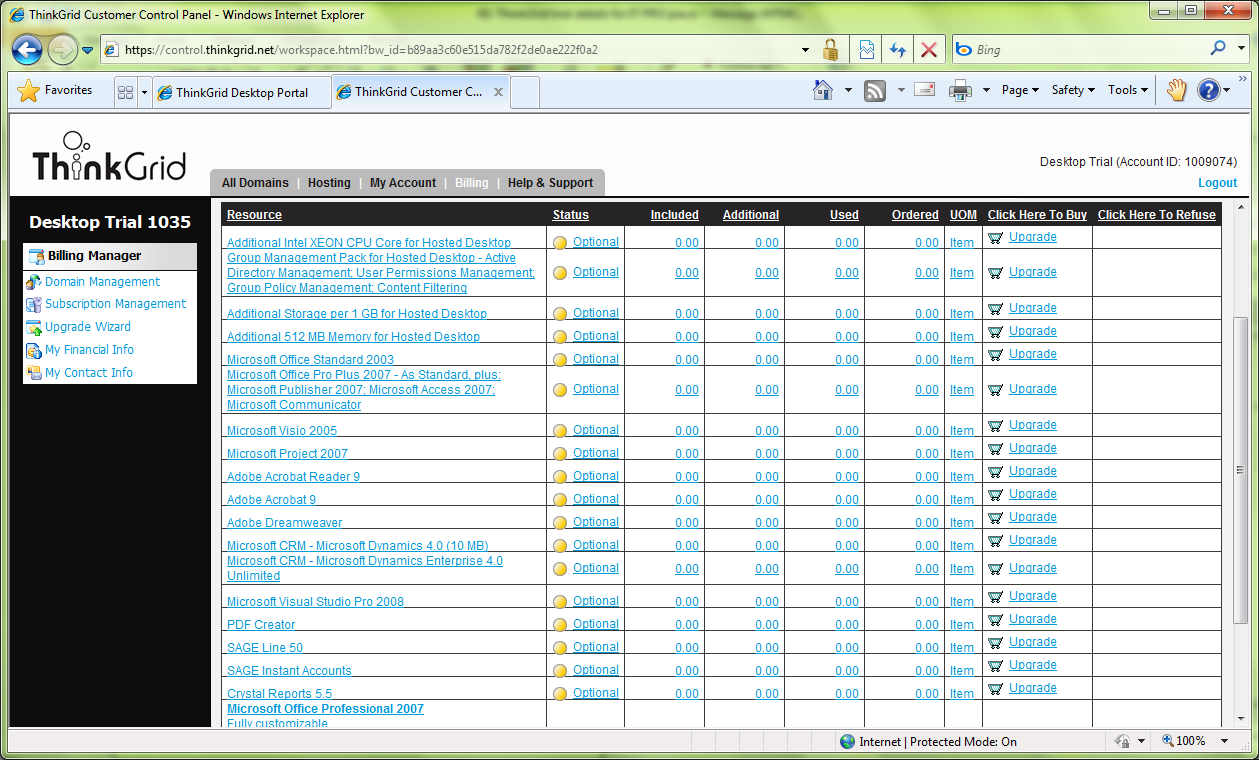
Task: Click My Financial Info sidebar icon
Action: click(x=35, y=351)
